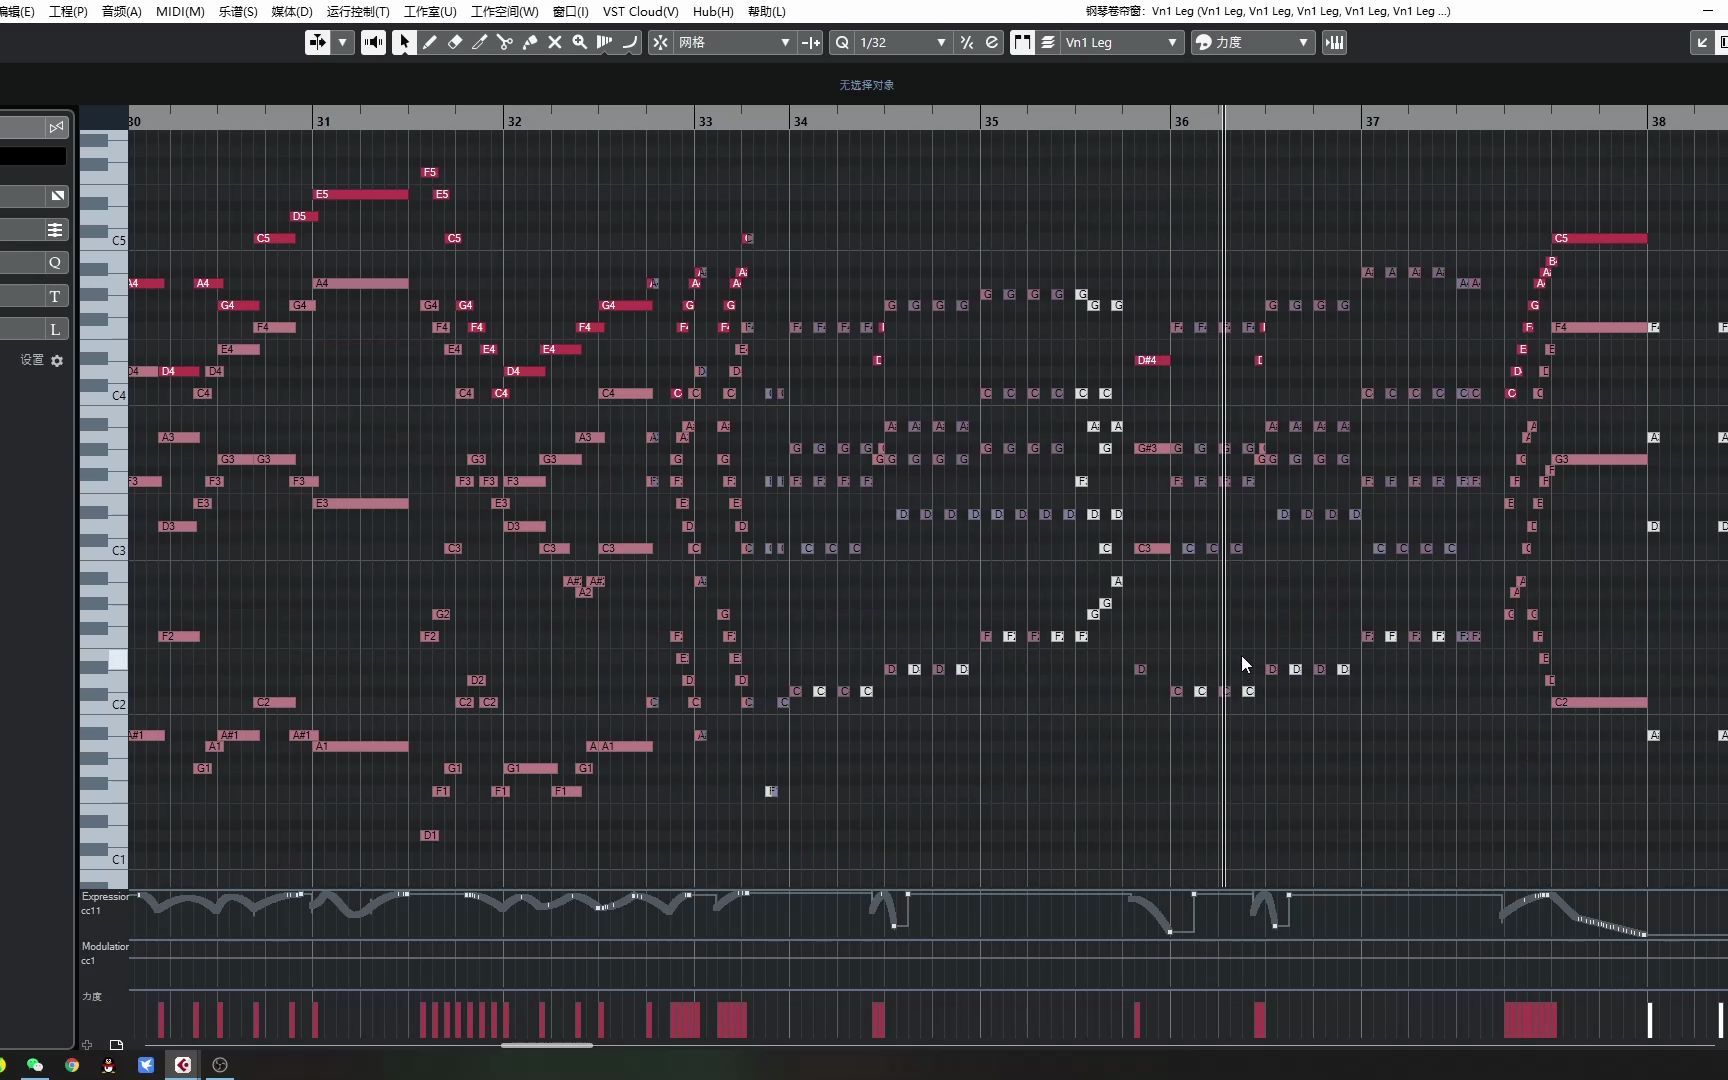Open the 帮助(L) menu
Screen dimensions: 1728x1080
[766, 11]
